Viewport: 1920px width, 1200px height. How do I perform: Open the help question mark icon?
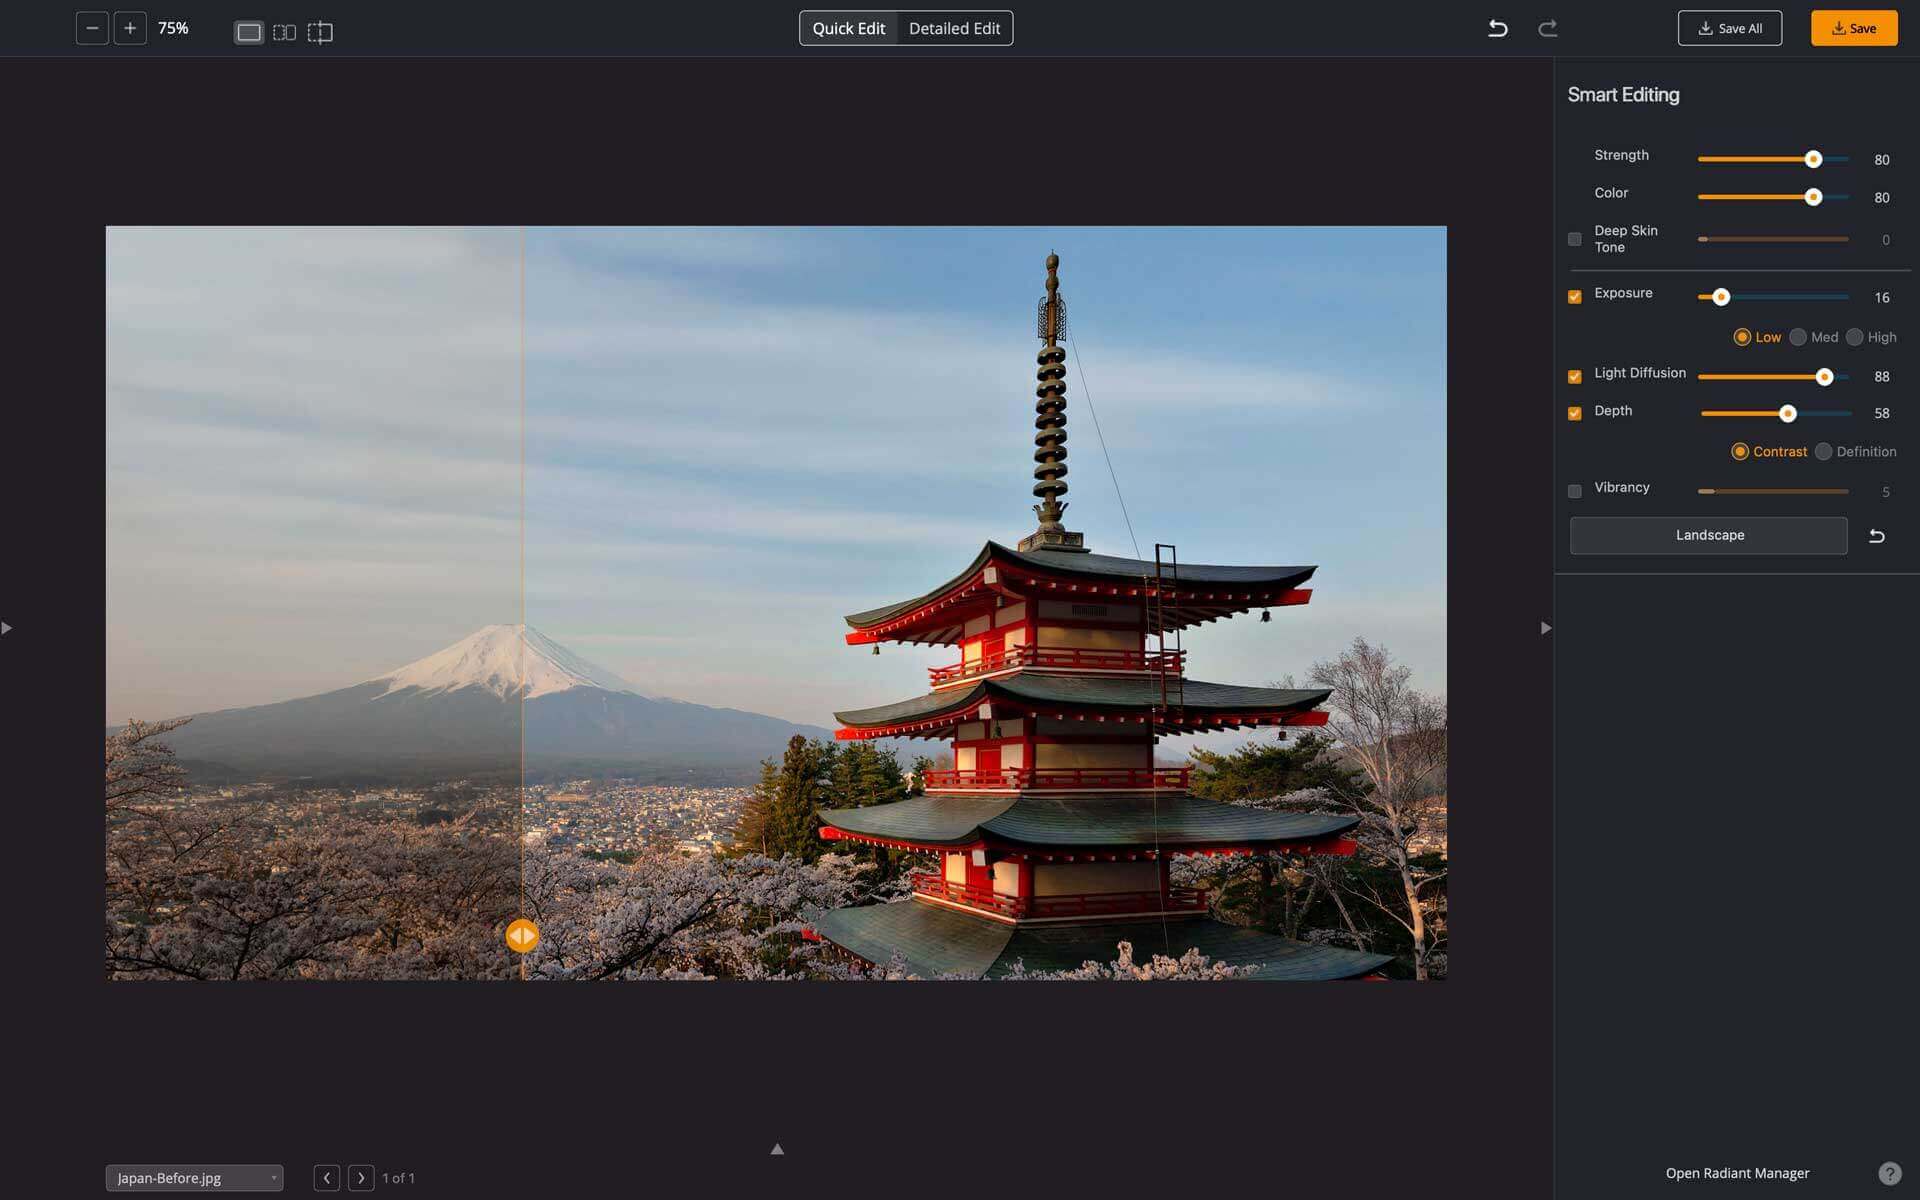point(1889,1173)
